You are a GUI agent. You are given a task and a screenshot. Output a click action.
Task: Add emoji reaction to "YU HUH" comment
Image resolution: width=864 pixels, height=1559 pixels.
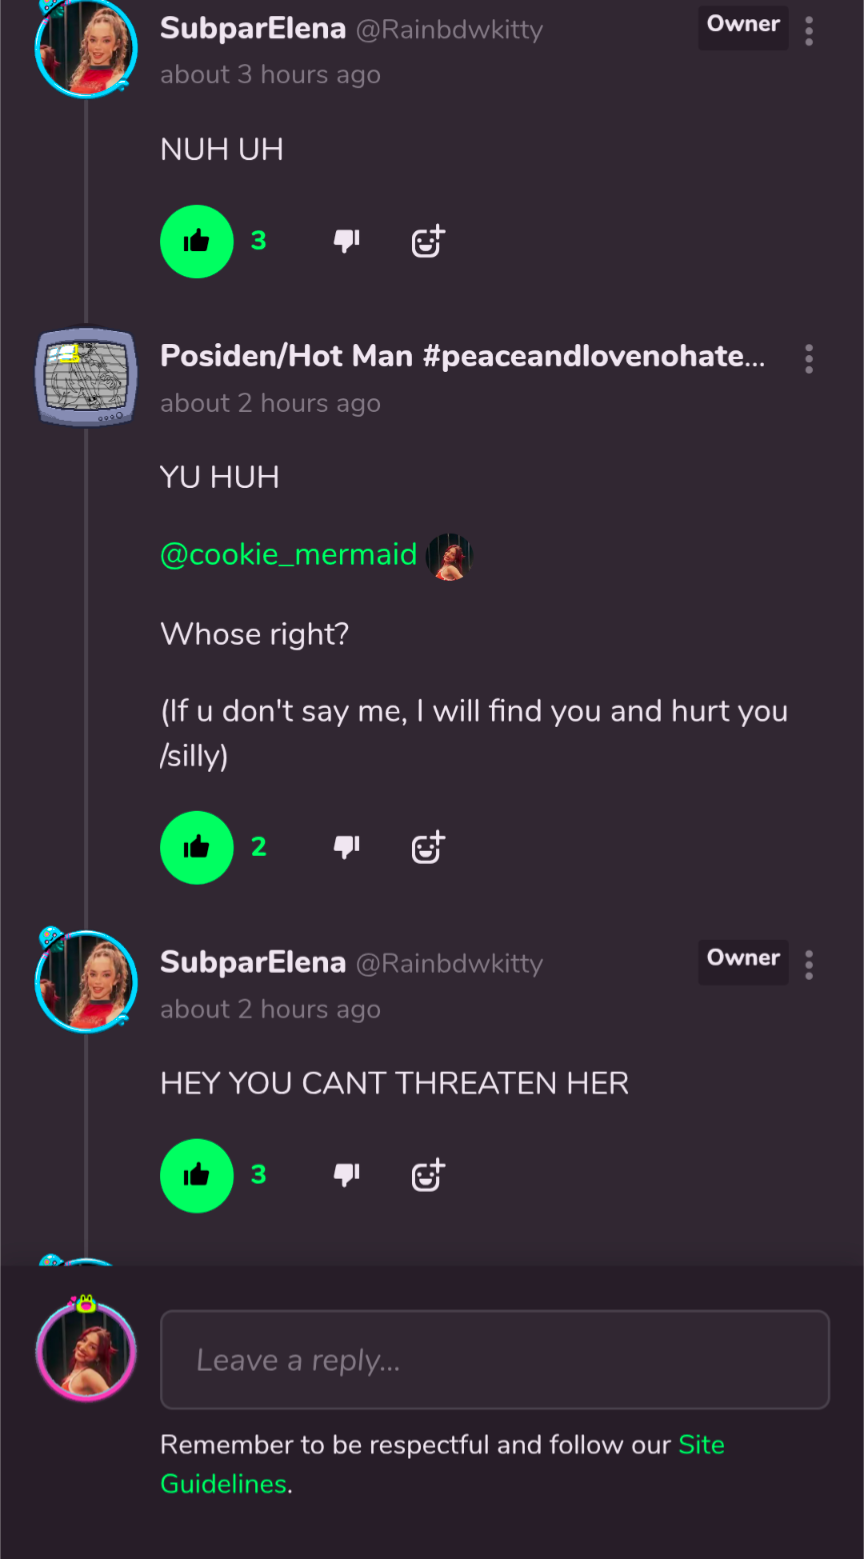click(428, 847)
